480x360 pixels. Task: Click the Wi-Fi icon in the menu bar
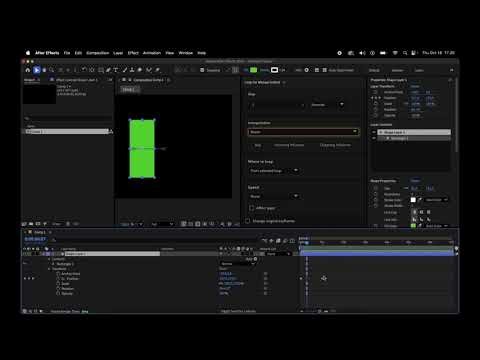[x=395, y=53]
